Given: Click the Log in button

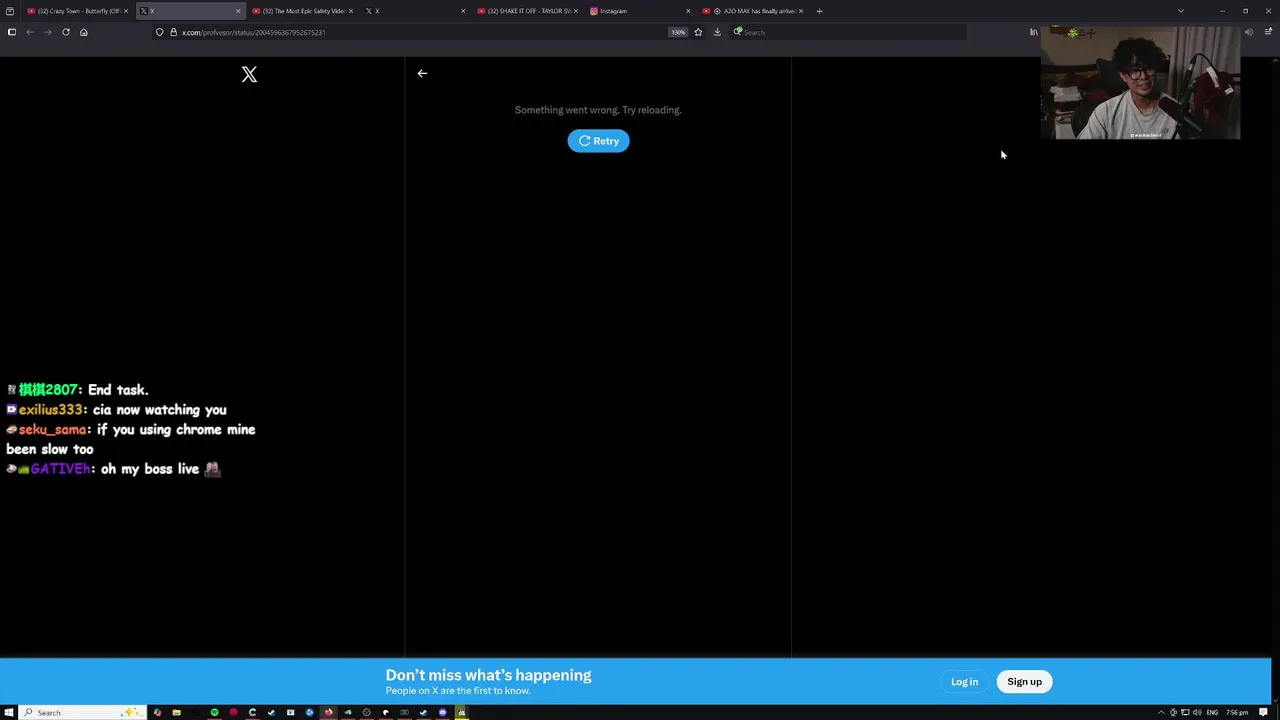Looking at the screenshot, I should (964, 682).
